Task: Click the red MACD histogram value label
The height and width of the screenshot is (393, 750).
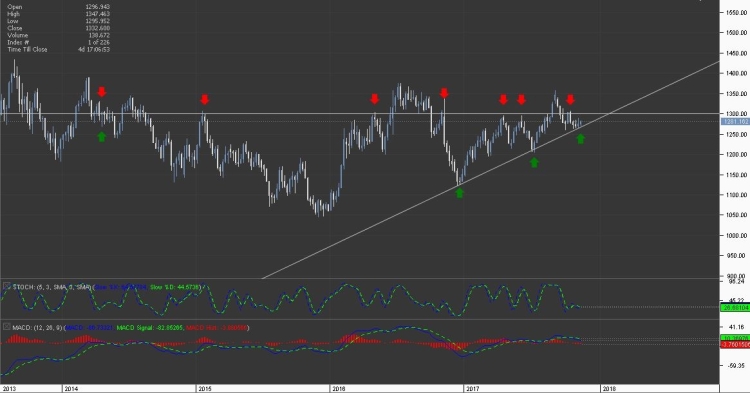Action: 735,345
